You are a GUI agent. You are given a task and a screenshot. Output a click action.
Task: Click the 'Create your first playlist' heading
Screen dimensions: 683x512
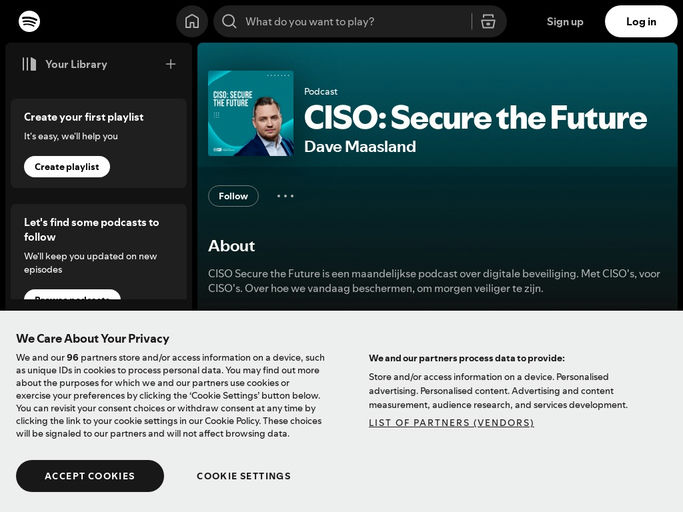(x=84, y=117)
